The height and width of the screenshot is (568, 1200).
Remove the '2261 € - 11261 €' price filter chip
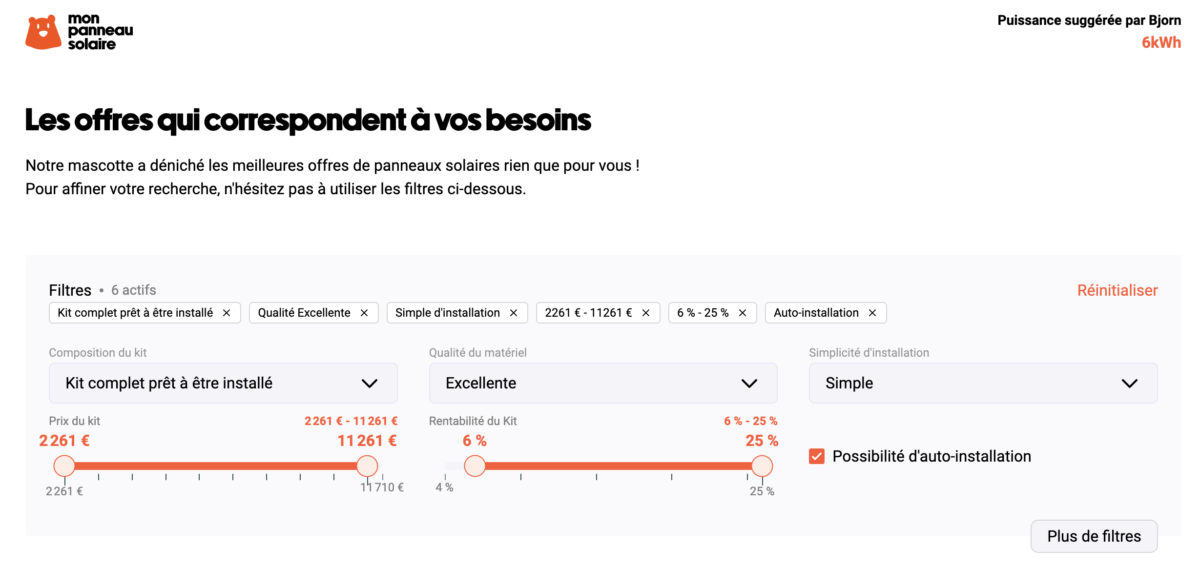[645, 313]
